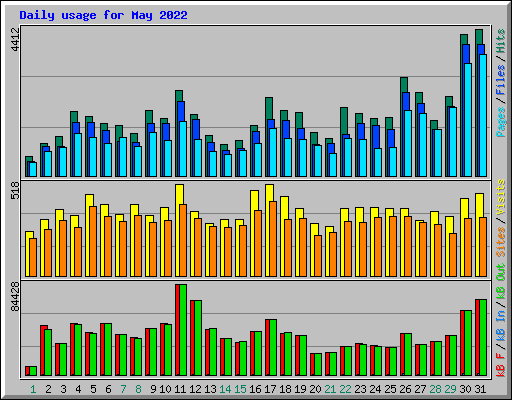Click day 31 on the x-axis
Image resolution: width=512 pixels, height=400 pixels.
(480, 389)
